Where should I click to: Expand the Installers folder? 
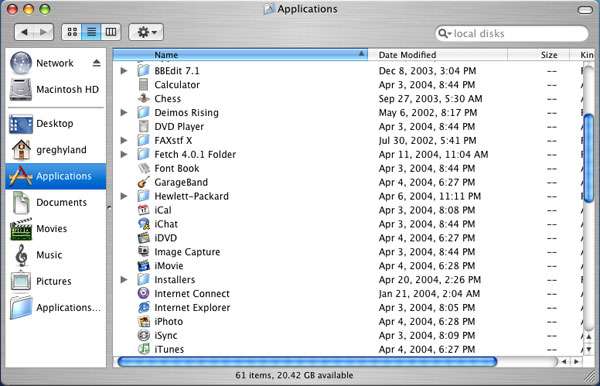(x=124, y=280)
